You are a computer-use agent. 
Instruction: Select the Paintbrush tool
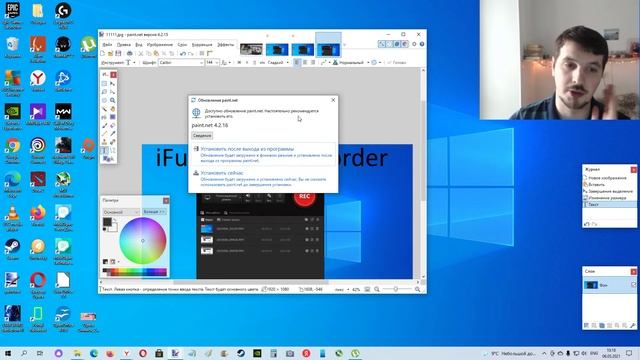[104, 126]
